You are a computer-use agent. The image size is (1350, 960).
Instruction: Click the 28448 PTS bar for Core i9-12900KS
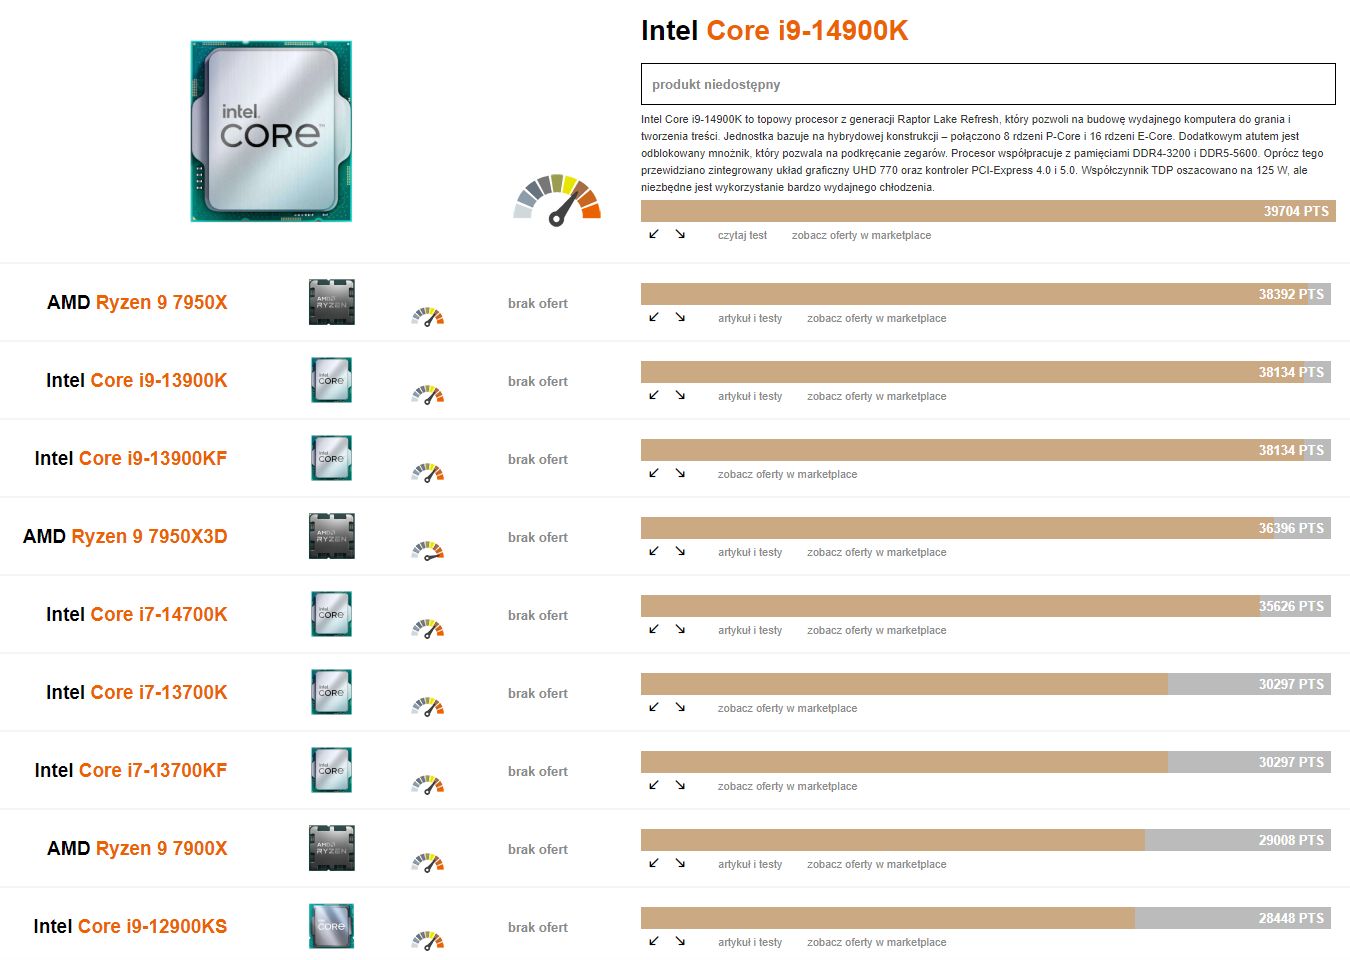click(986, 918)
